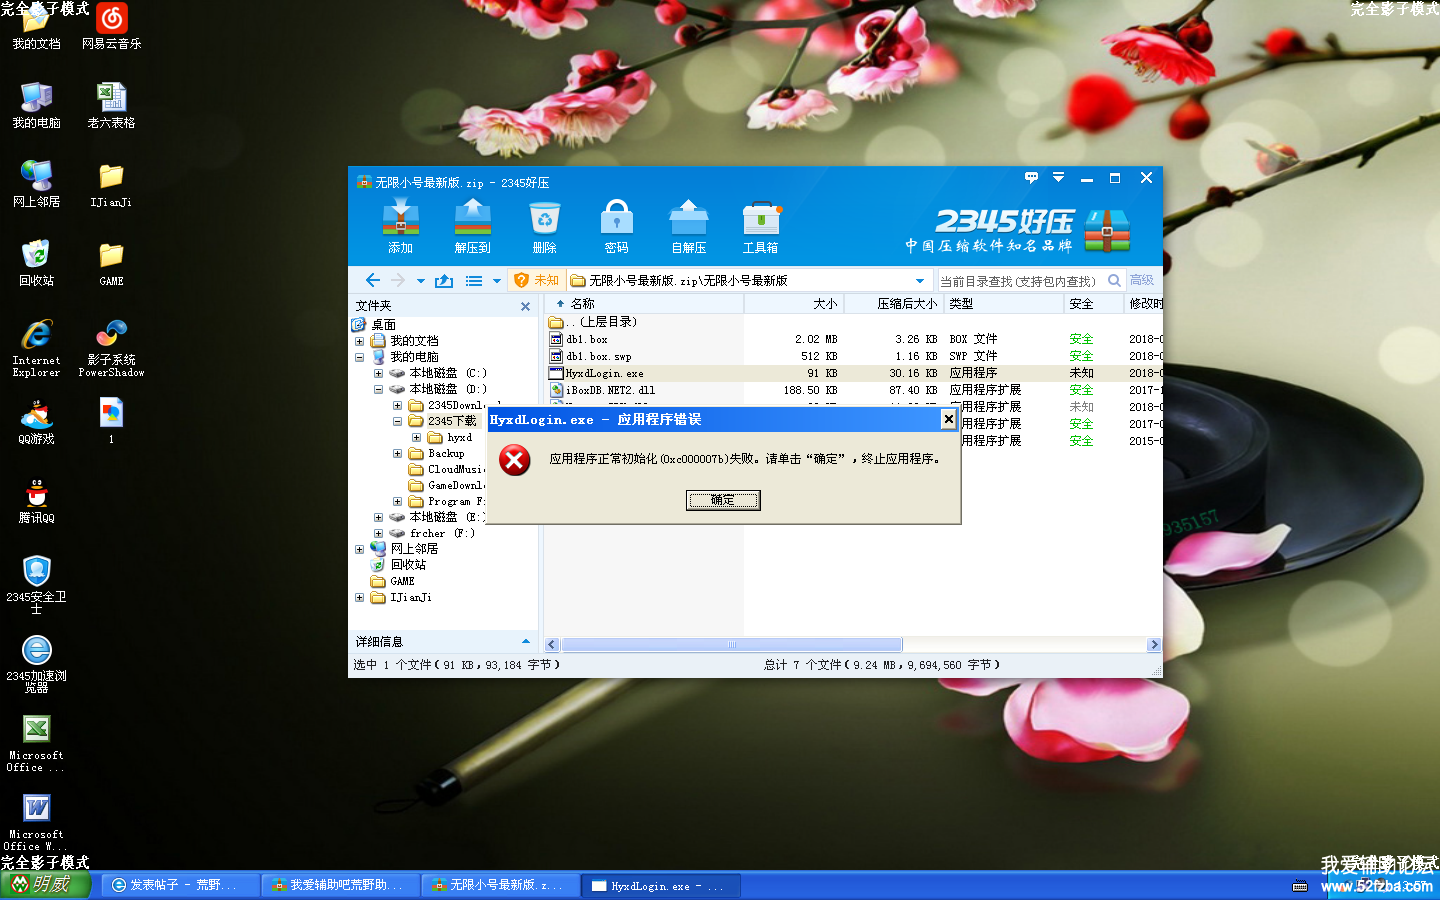This screenshot has width=1440, height=900.
Task: Open navigation history dropdown arrow
Action: click(x=420, y=282)
